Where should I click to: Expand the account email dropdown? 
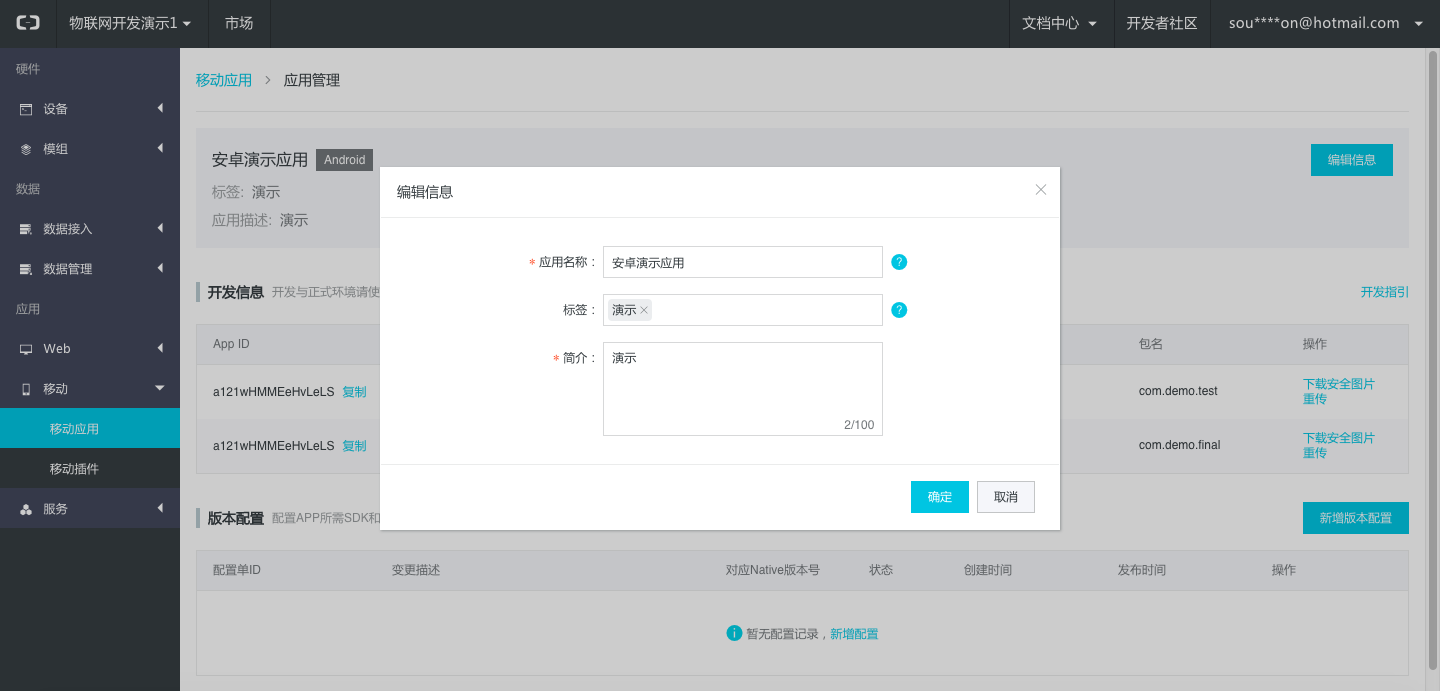1325,23
